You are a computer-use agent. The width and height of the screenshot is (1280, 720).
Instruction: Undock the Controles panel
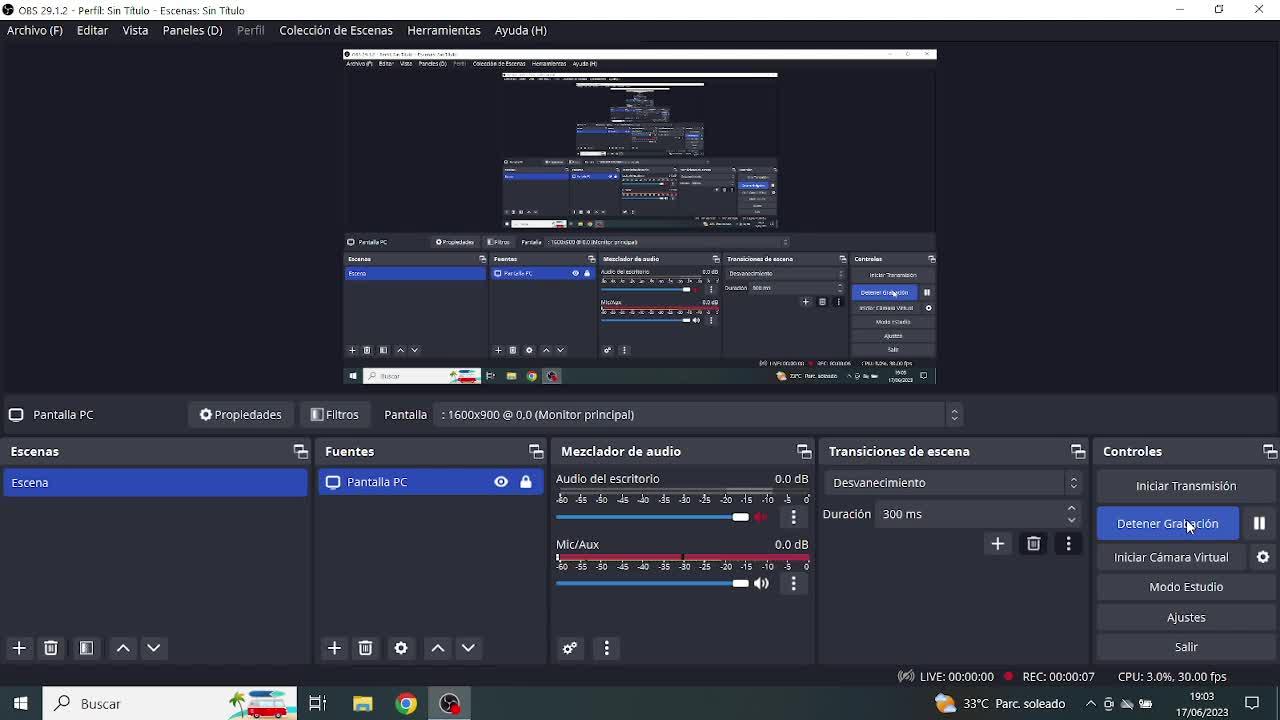[1270, 452]
